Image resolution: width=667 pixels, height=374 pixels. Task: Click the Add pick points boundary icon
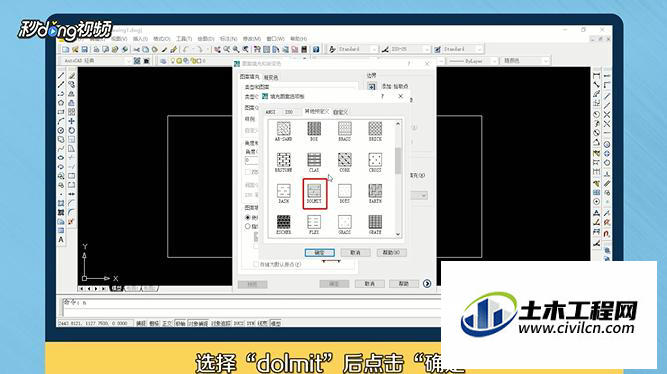[x=371, y=86]
